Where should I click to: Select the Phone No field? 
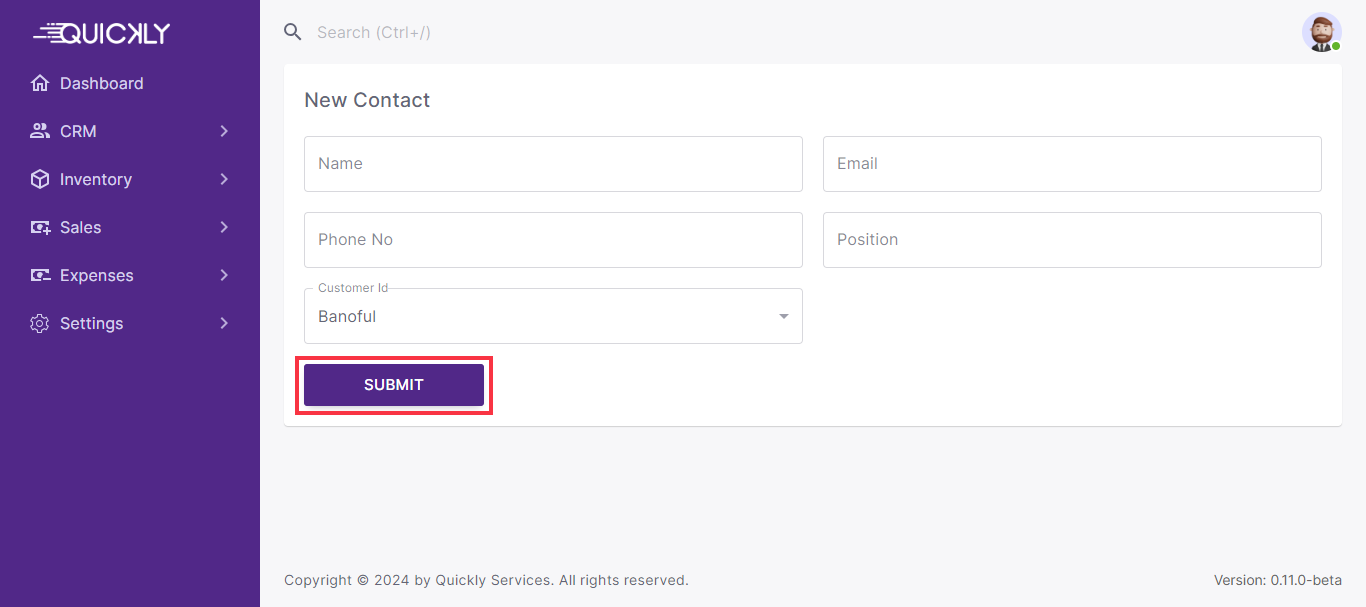coord(553,240)
